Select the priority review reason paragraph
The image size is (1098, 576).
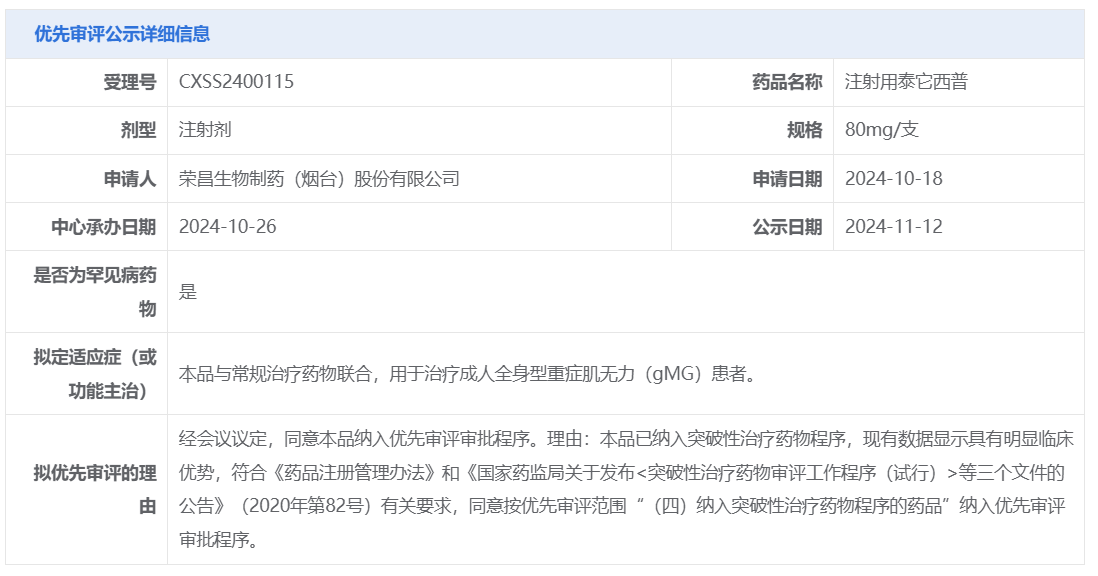point(625,489)
